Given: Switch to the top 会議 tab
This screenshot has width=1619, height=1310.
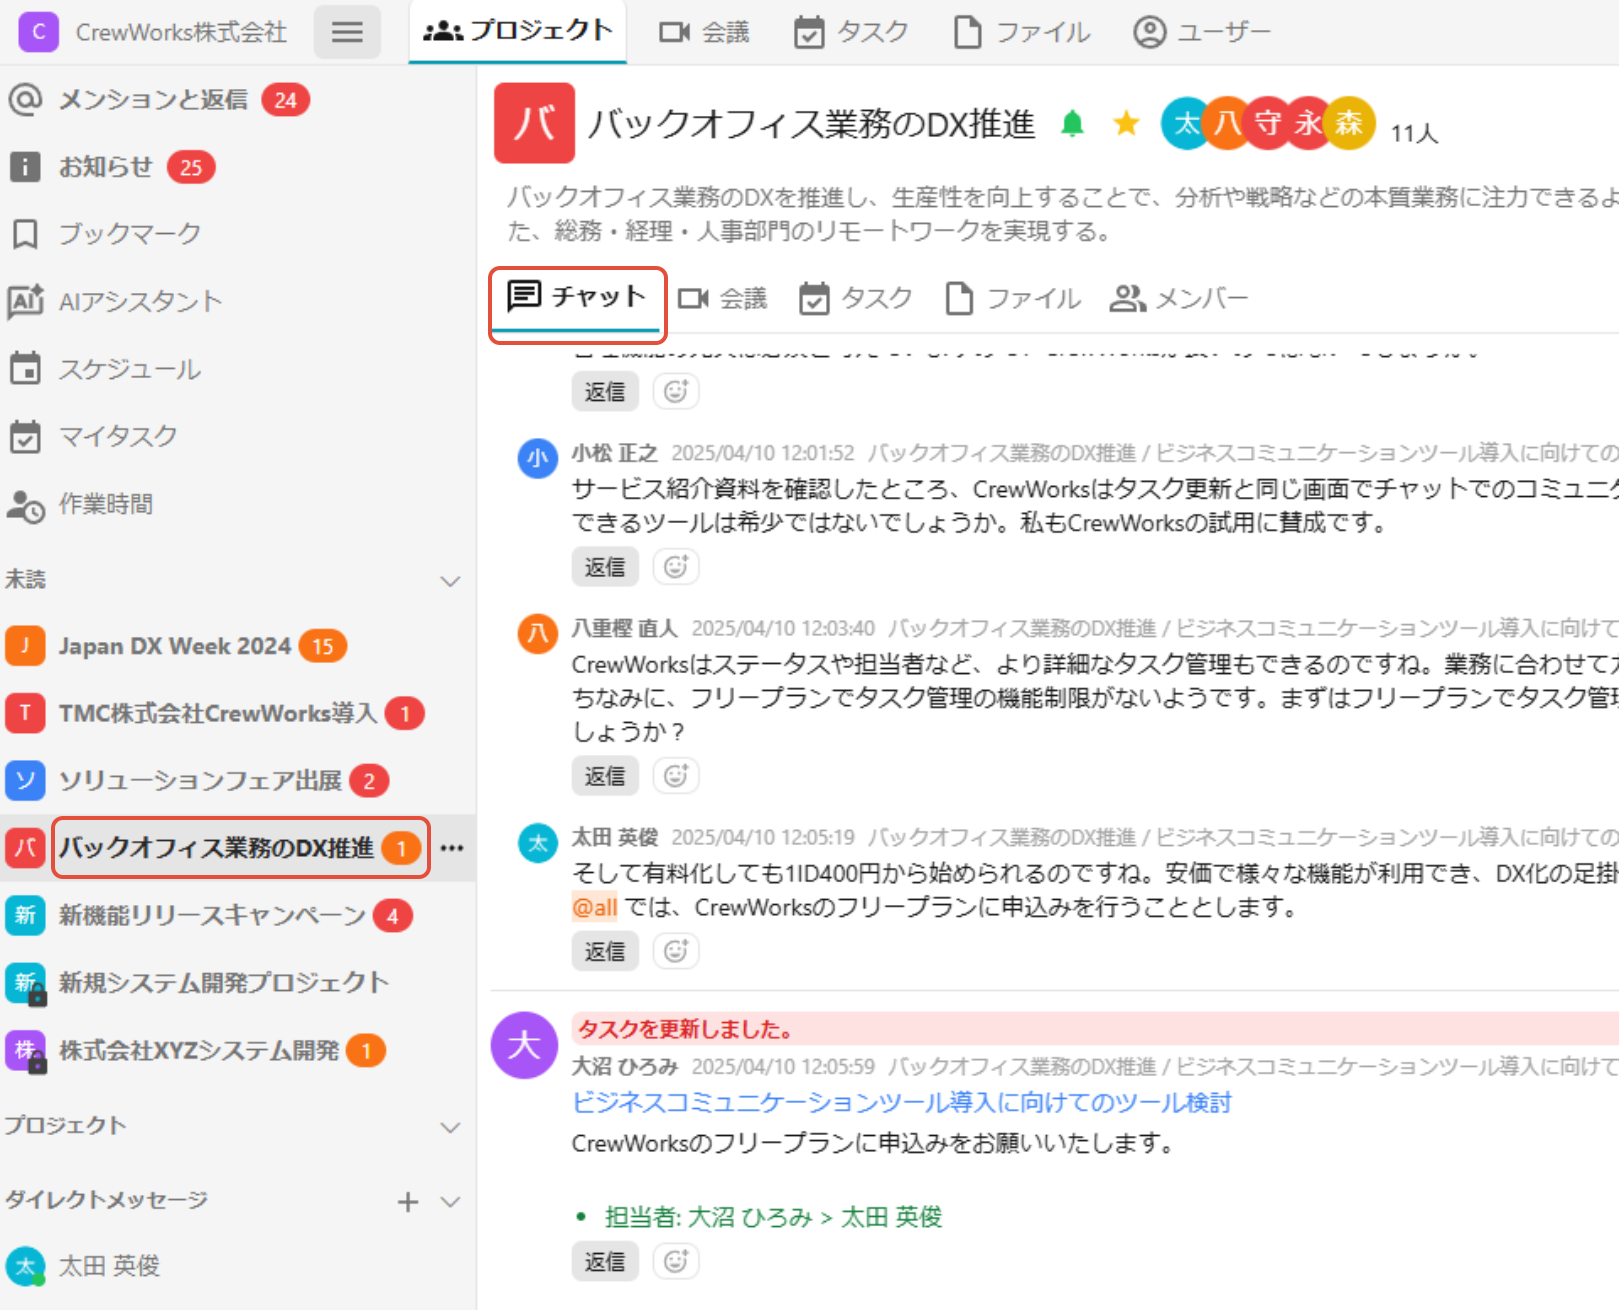Looking at the screenshot, I should pyautogui.click(x=704, y=32).
